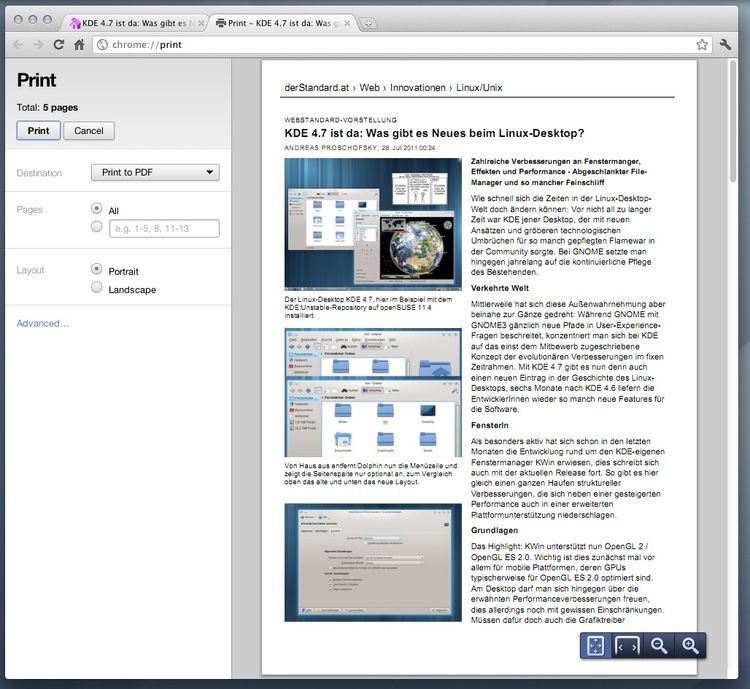Zoom out the print preview
The image size is (750, 689).
pos(659,646)
